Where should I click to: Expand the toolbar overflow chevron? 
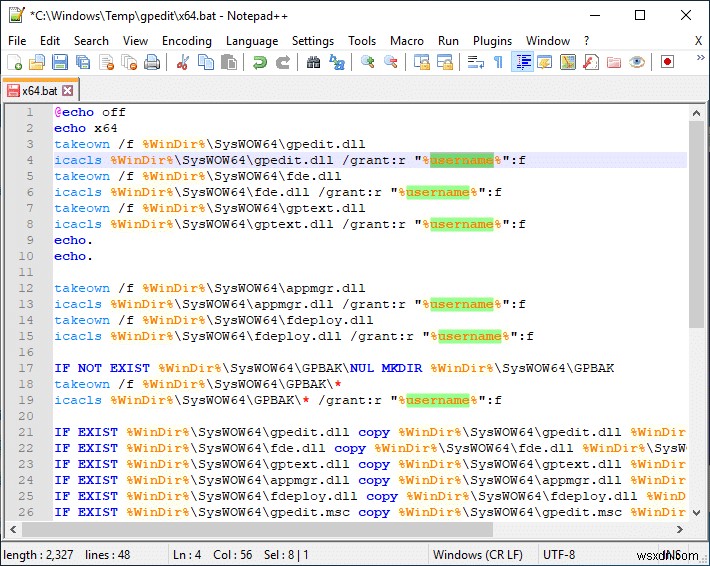click(x=700, y=58)
